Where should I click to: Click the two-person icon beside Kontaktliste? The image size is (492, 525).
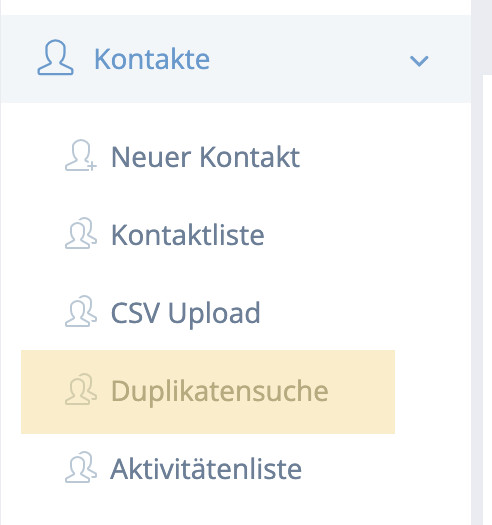coord(81,233)
